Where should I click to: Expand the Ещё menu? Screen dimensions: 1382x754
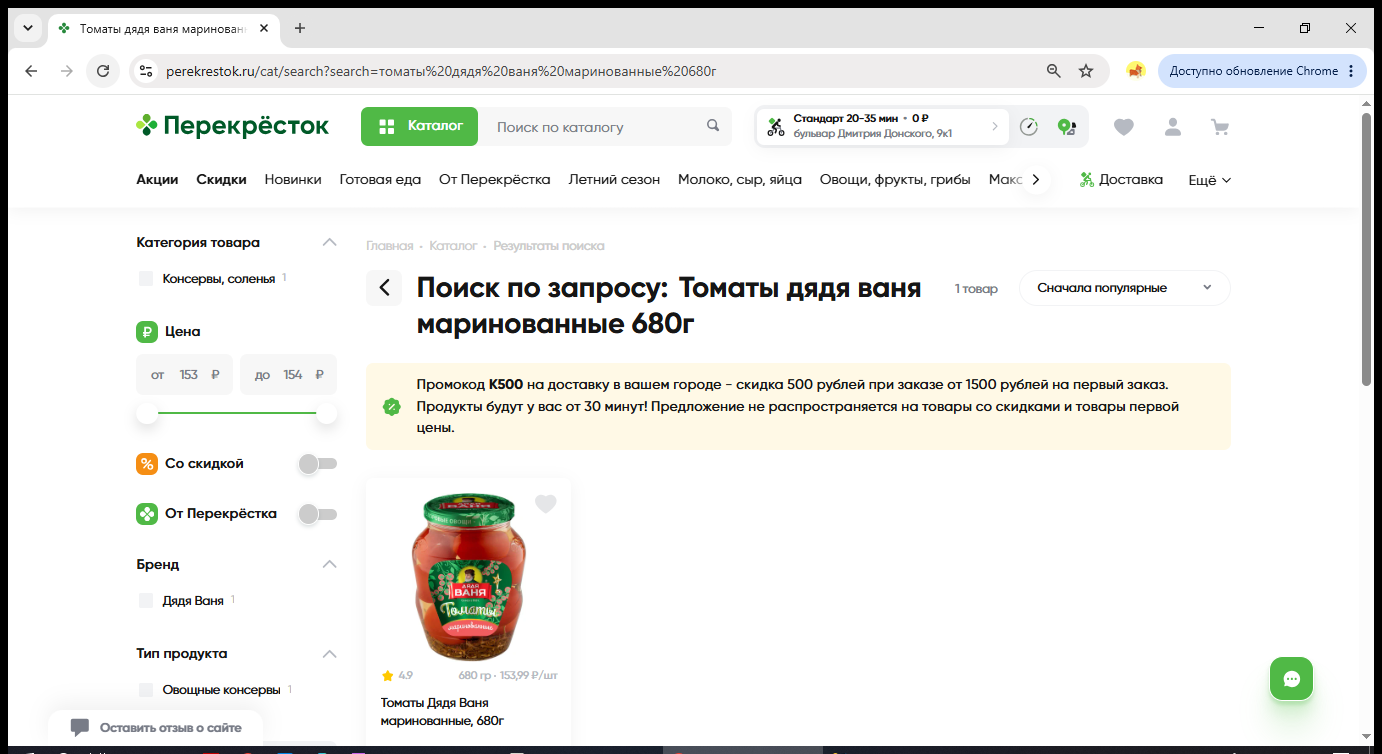tap(1209, 180)
